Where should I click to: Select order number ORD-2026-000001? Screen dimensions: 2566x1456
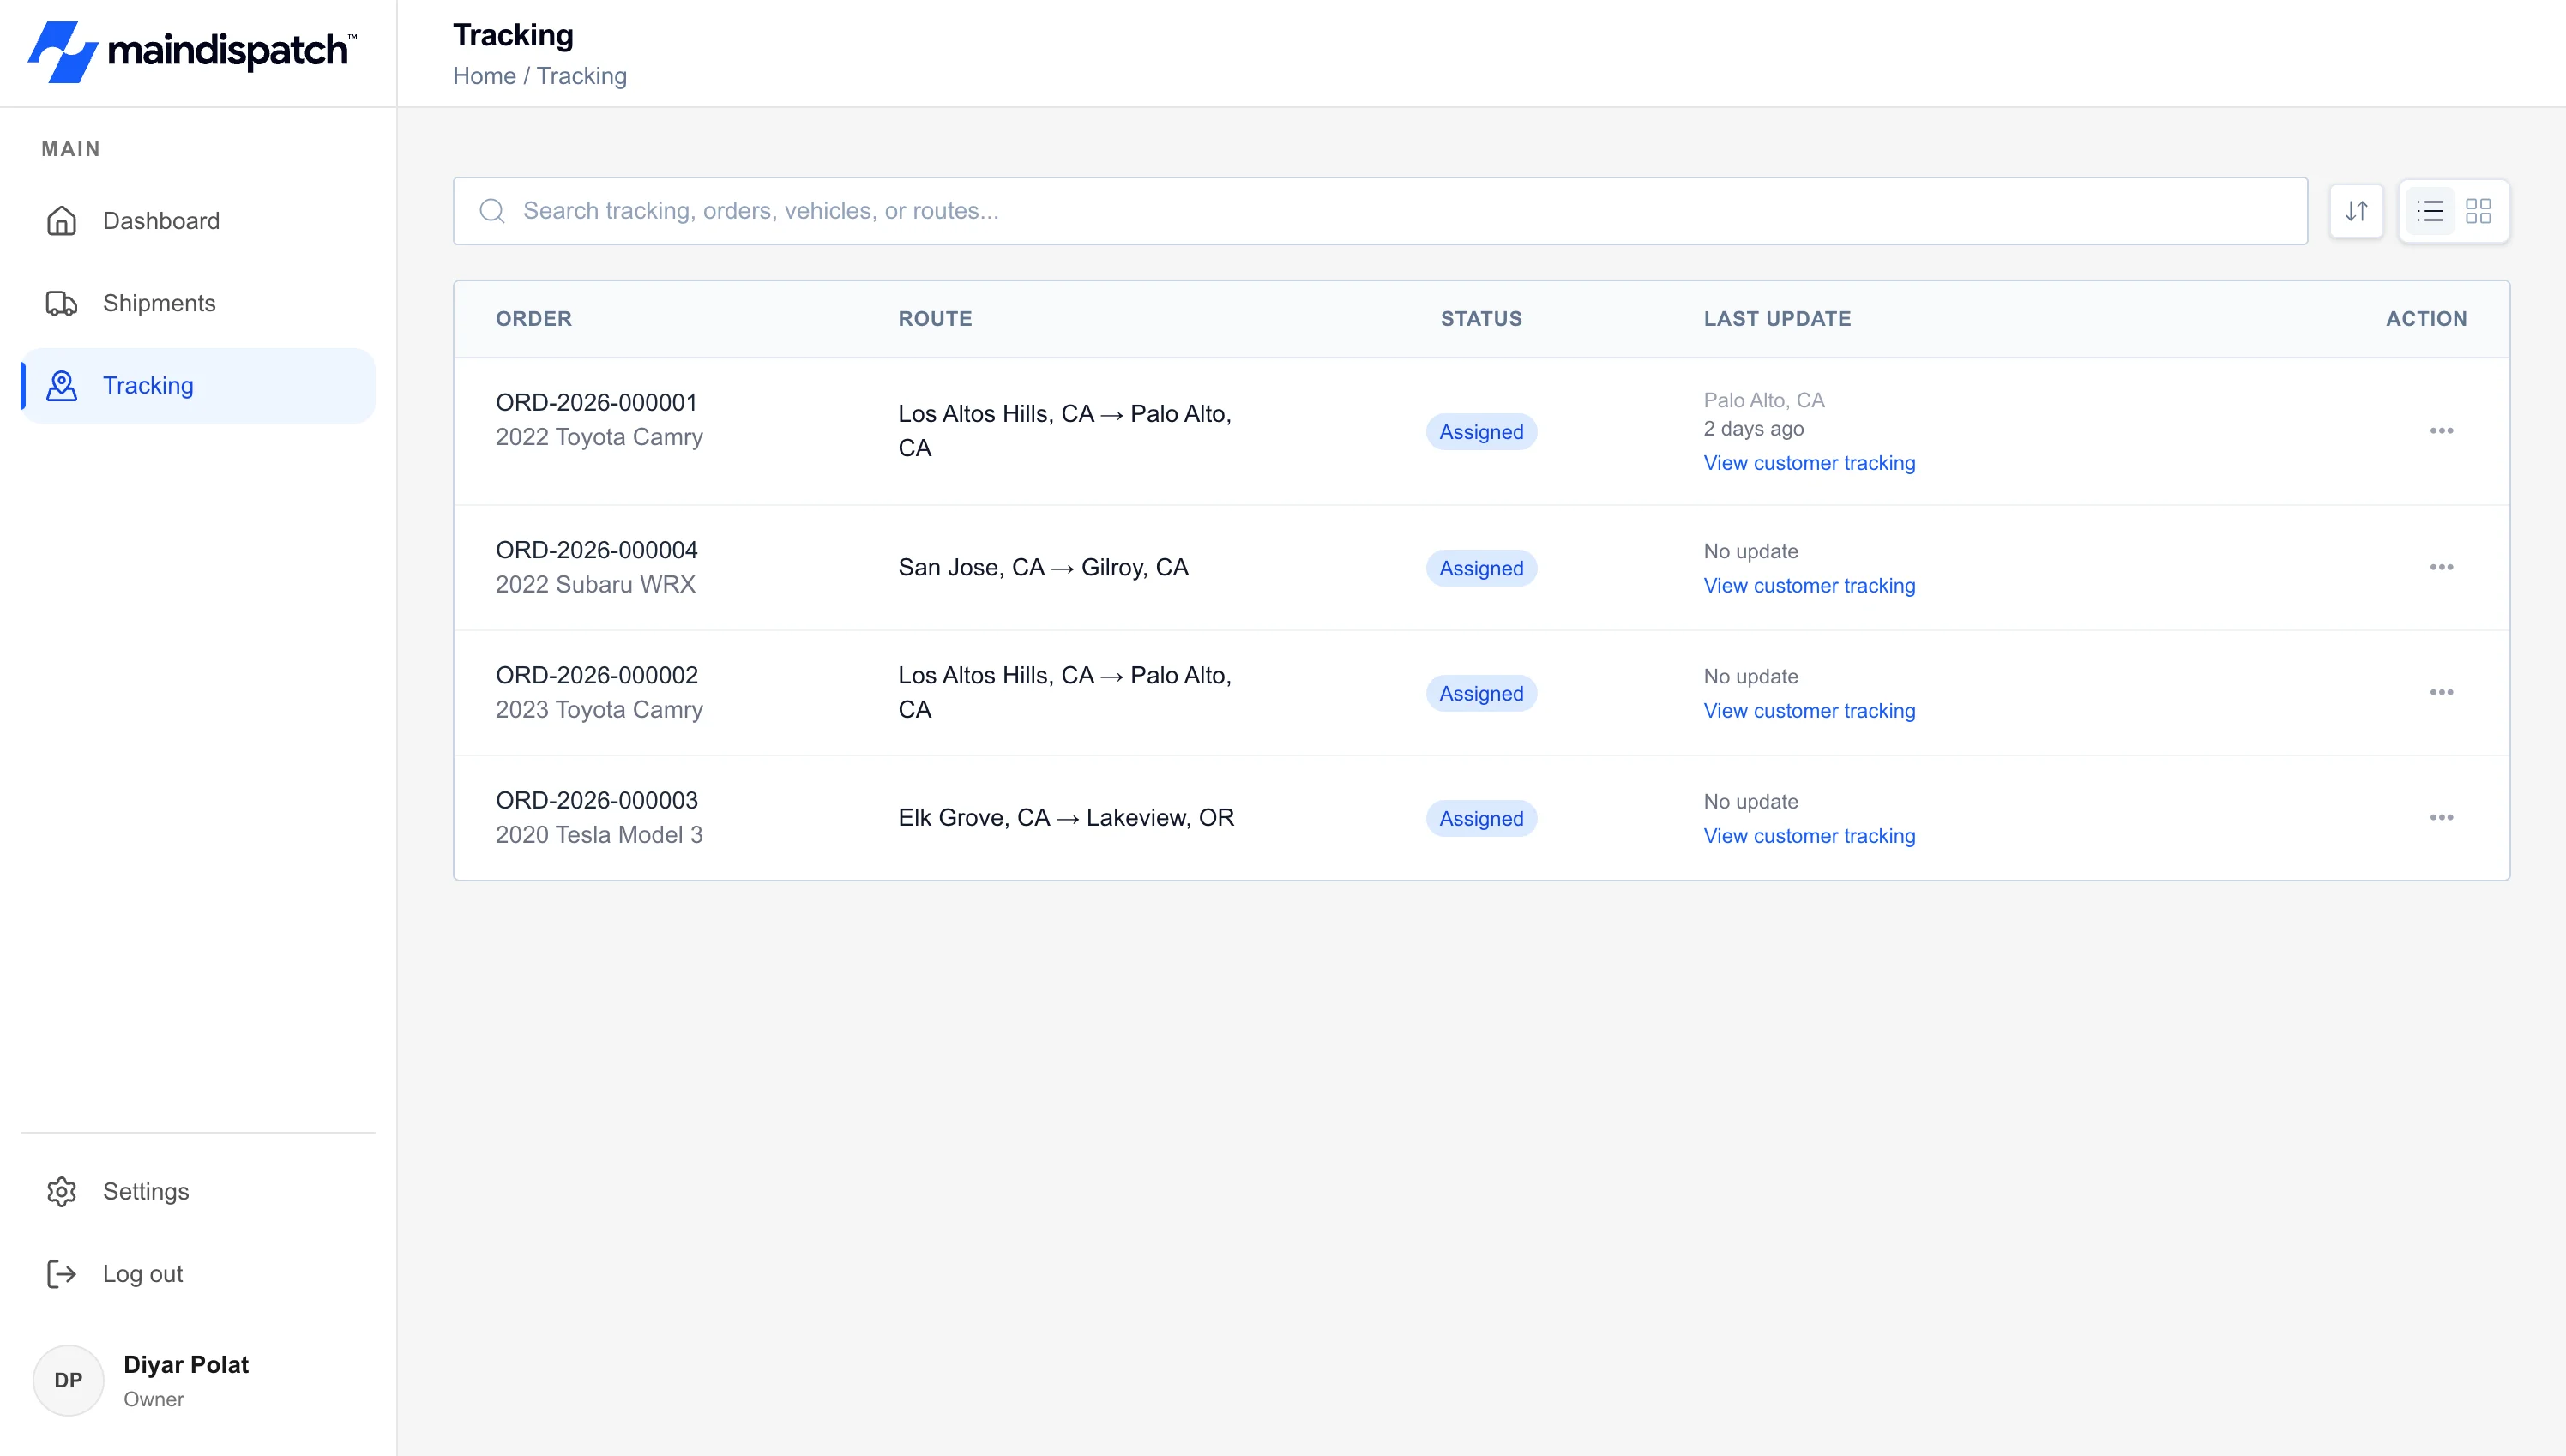click(596, 402)
